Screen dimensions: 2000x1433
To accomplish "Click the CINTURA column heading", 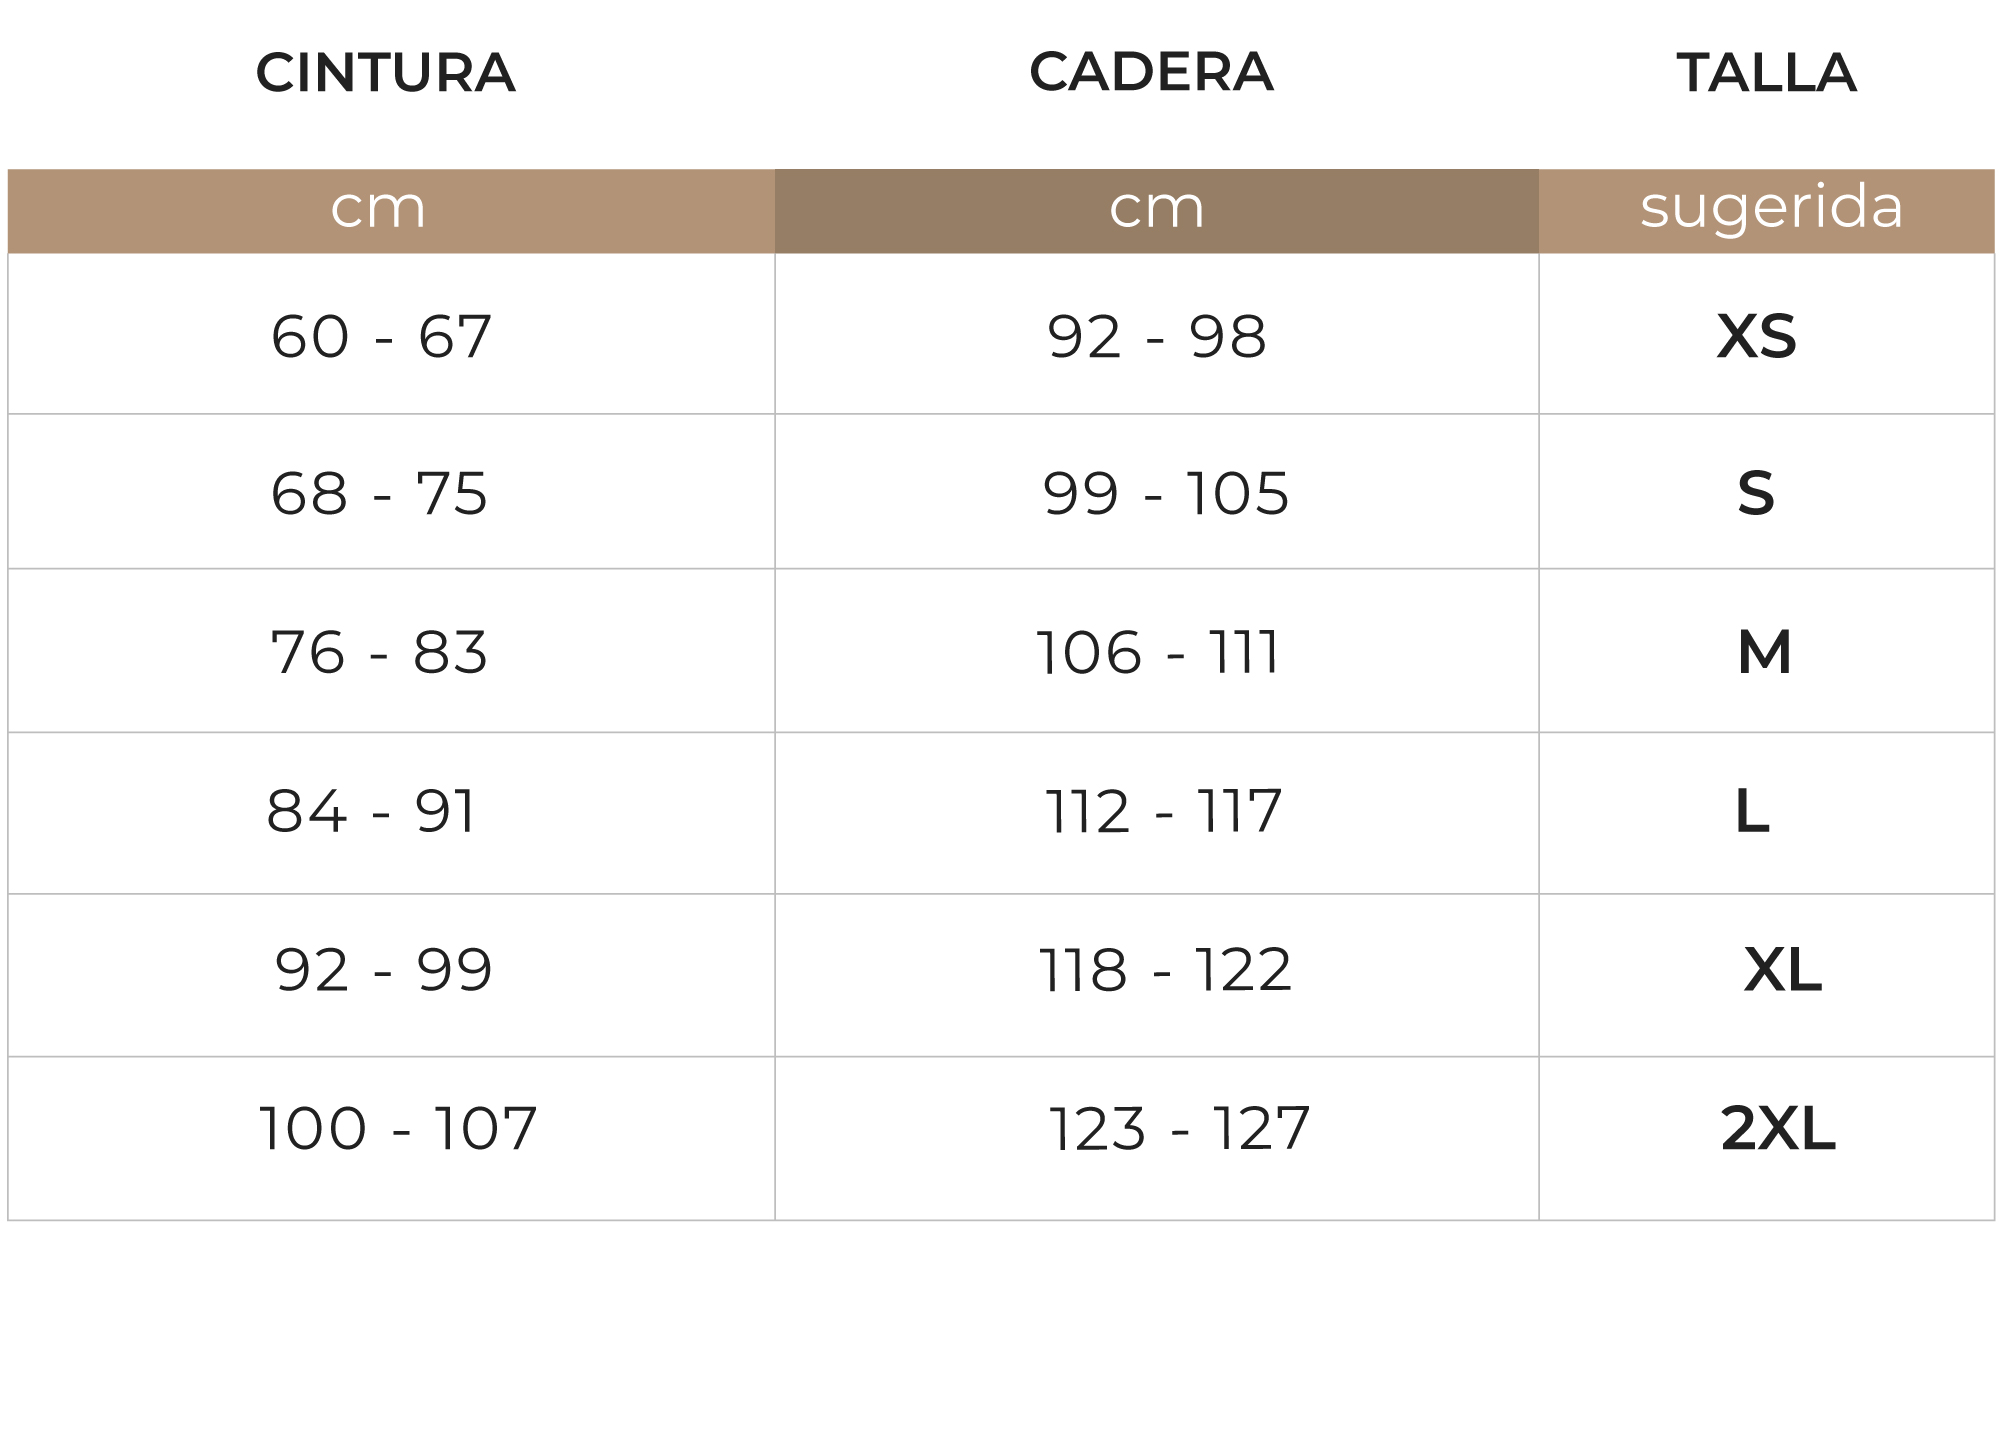I will tap(386, 73).
